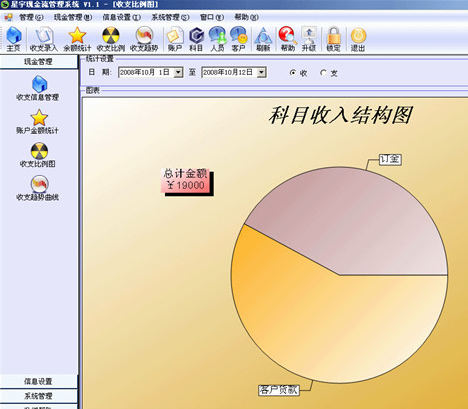The image size is (468, 409).
Task: Click the 科目 subject toolbar icon
Action: (x=196, y=39)
